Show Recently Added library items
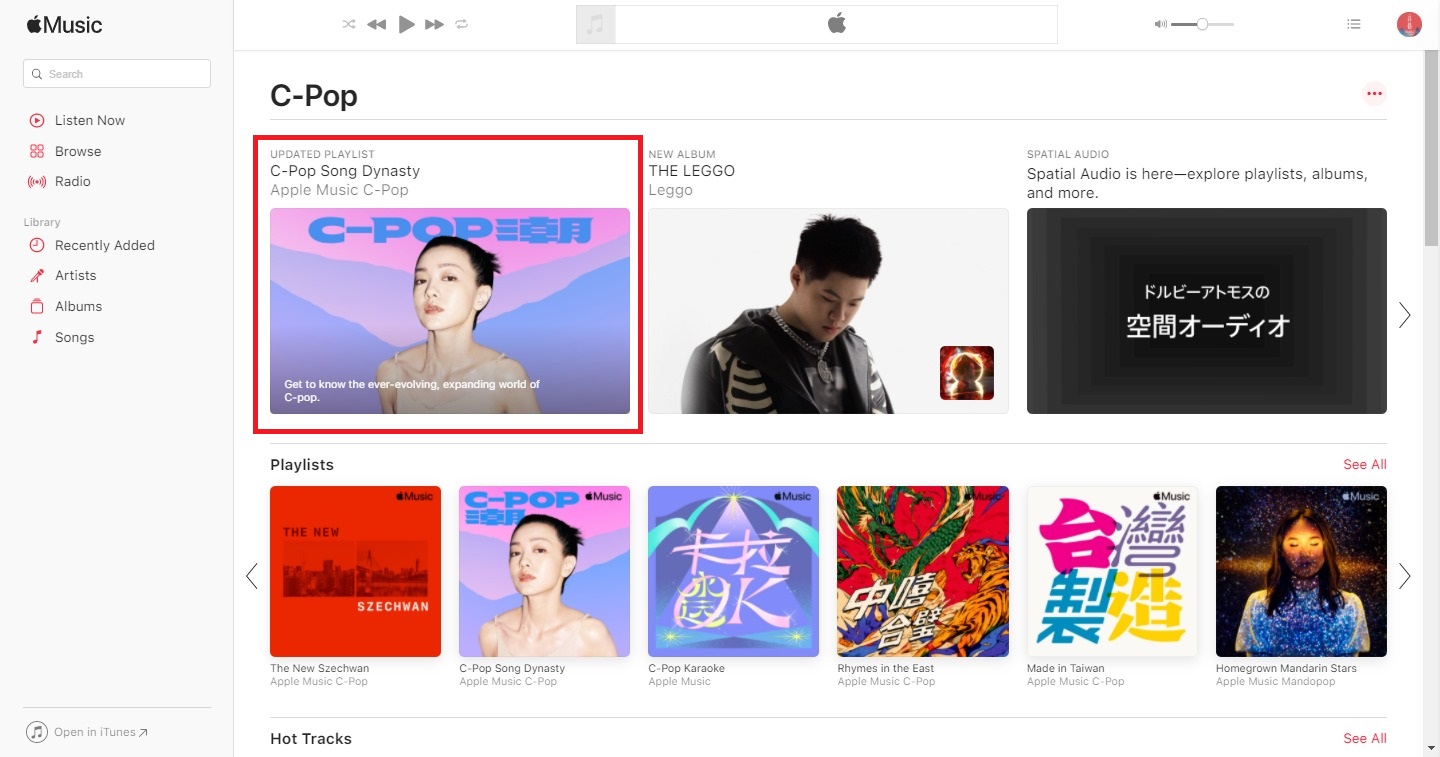1440x757 pixels. pos(104,245)
